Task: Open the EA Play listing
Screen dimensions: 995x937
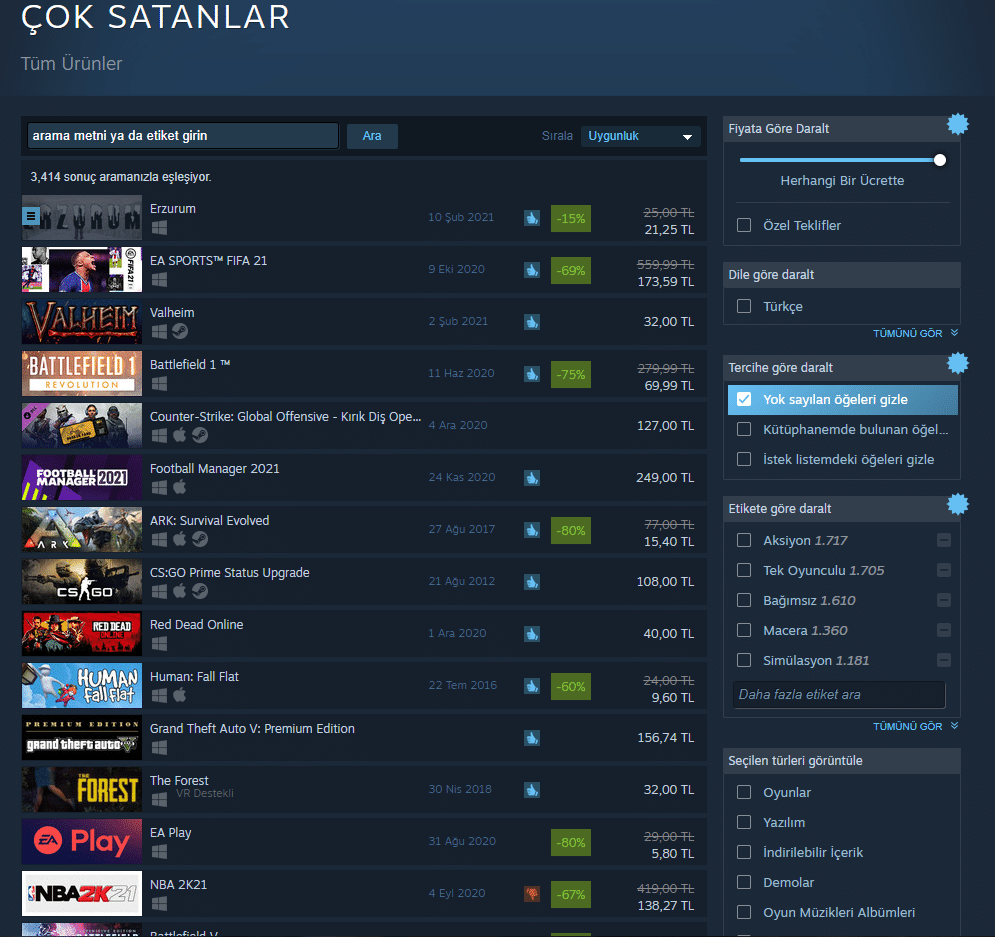Action: [364, 842]
